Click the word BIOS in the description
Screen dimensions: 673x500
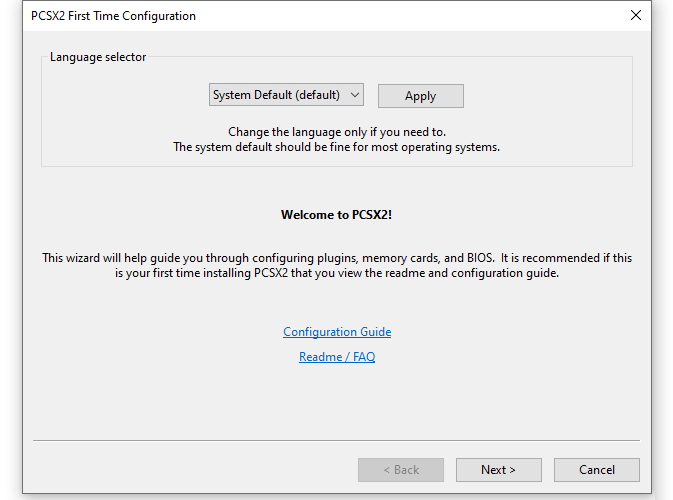pos(480,258)
